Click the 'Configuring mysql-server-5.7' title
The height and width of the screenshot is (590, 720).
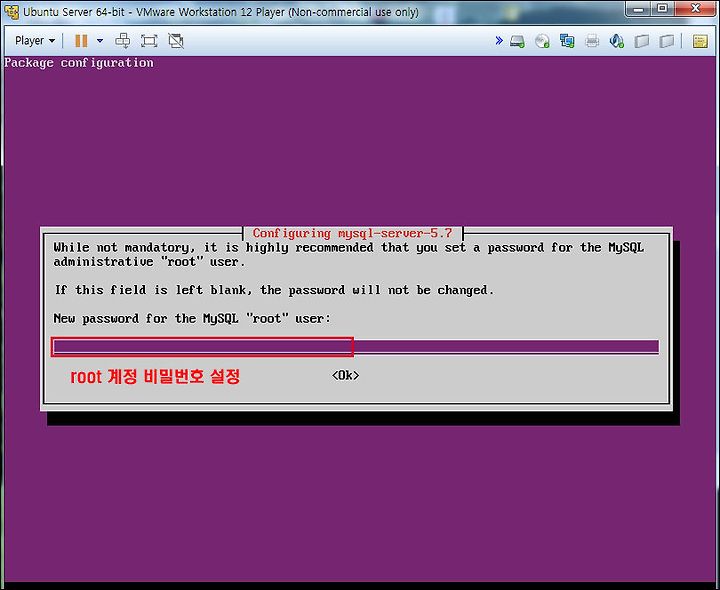(x=352, y=233)
